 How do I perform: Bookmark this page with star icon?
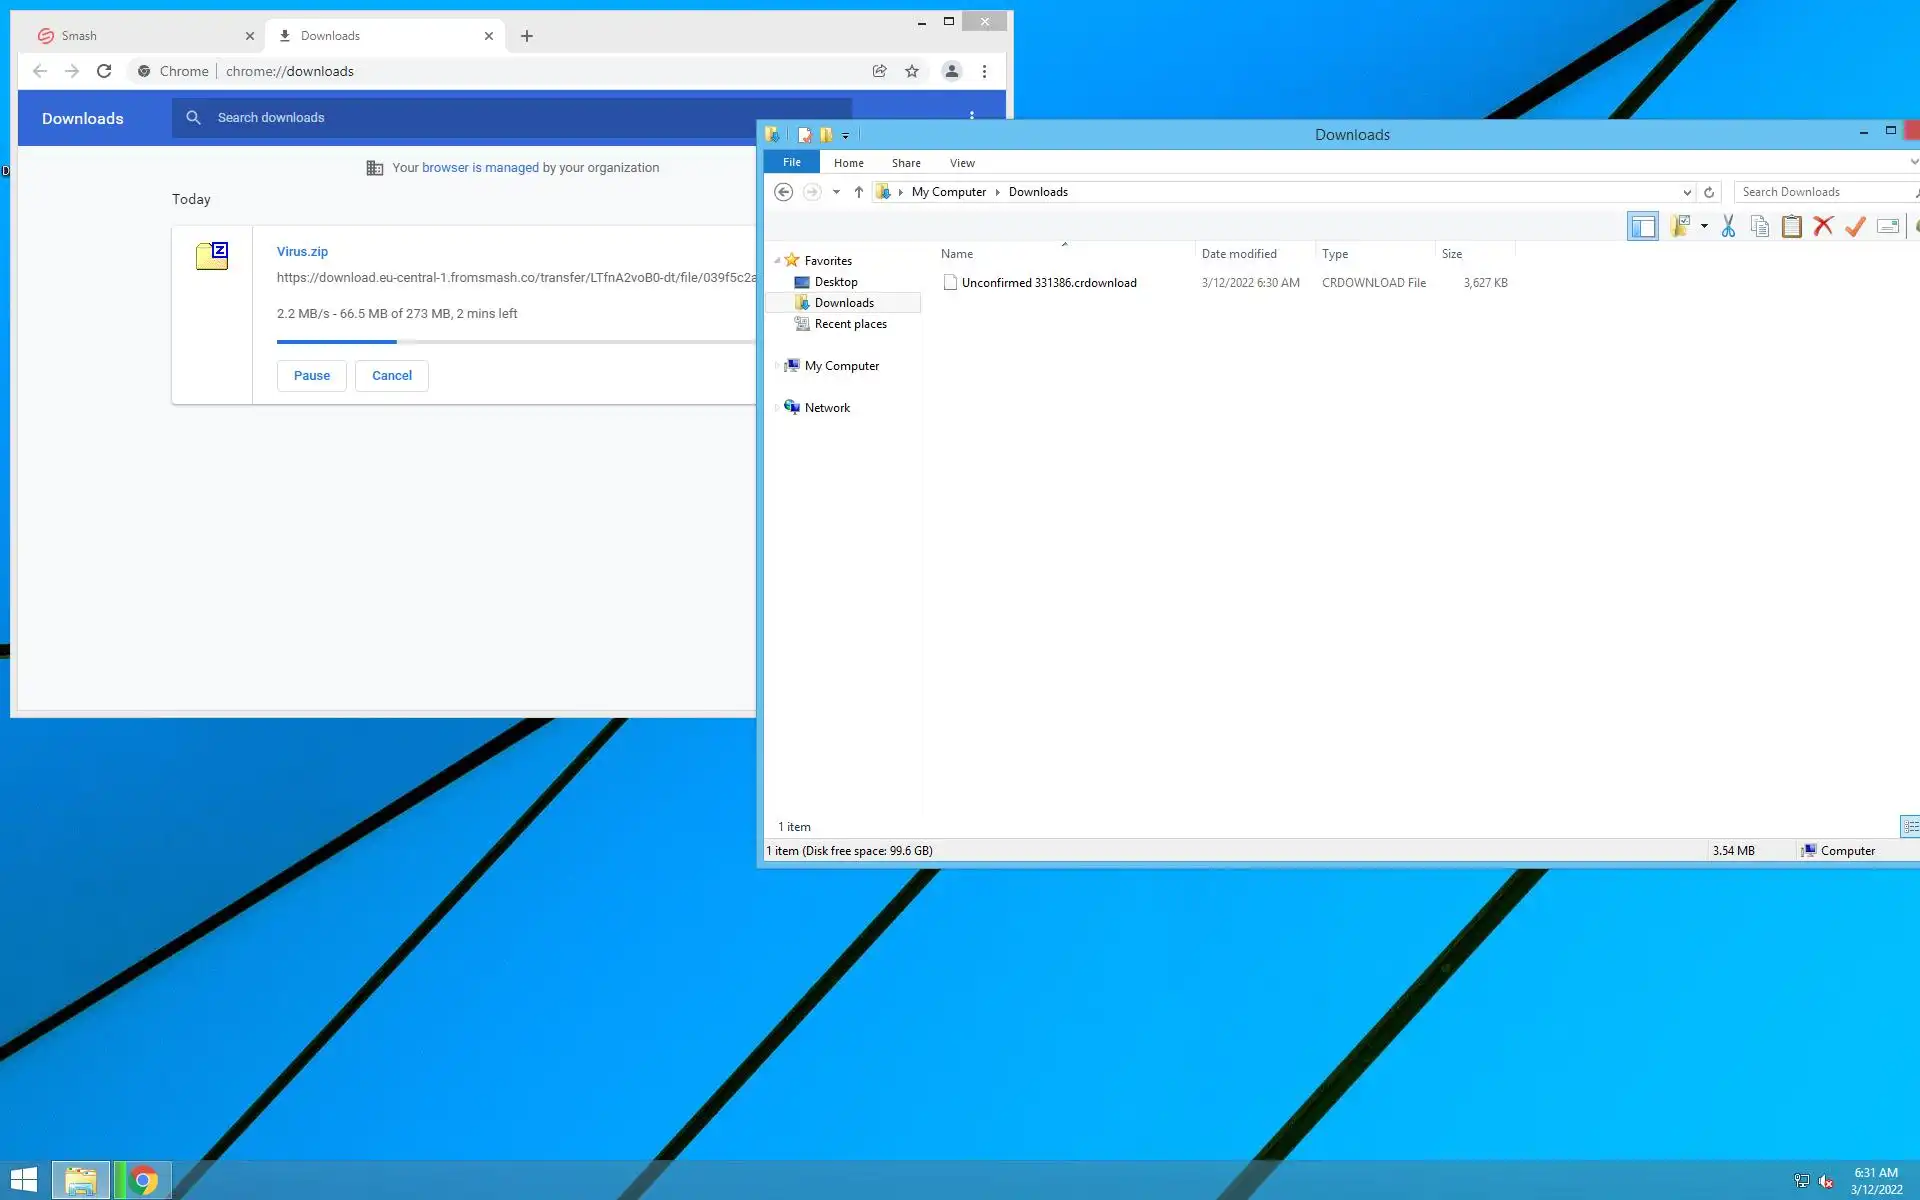pyautogui.click(x=912, y=71)
